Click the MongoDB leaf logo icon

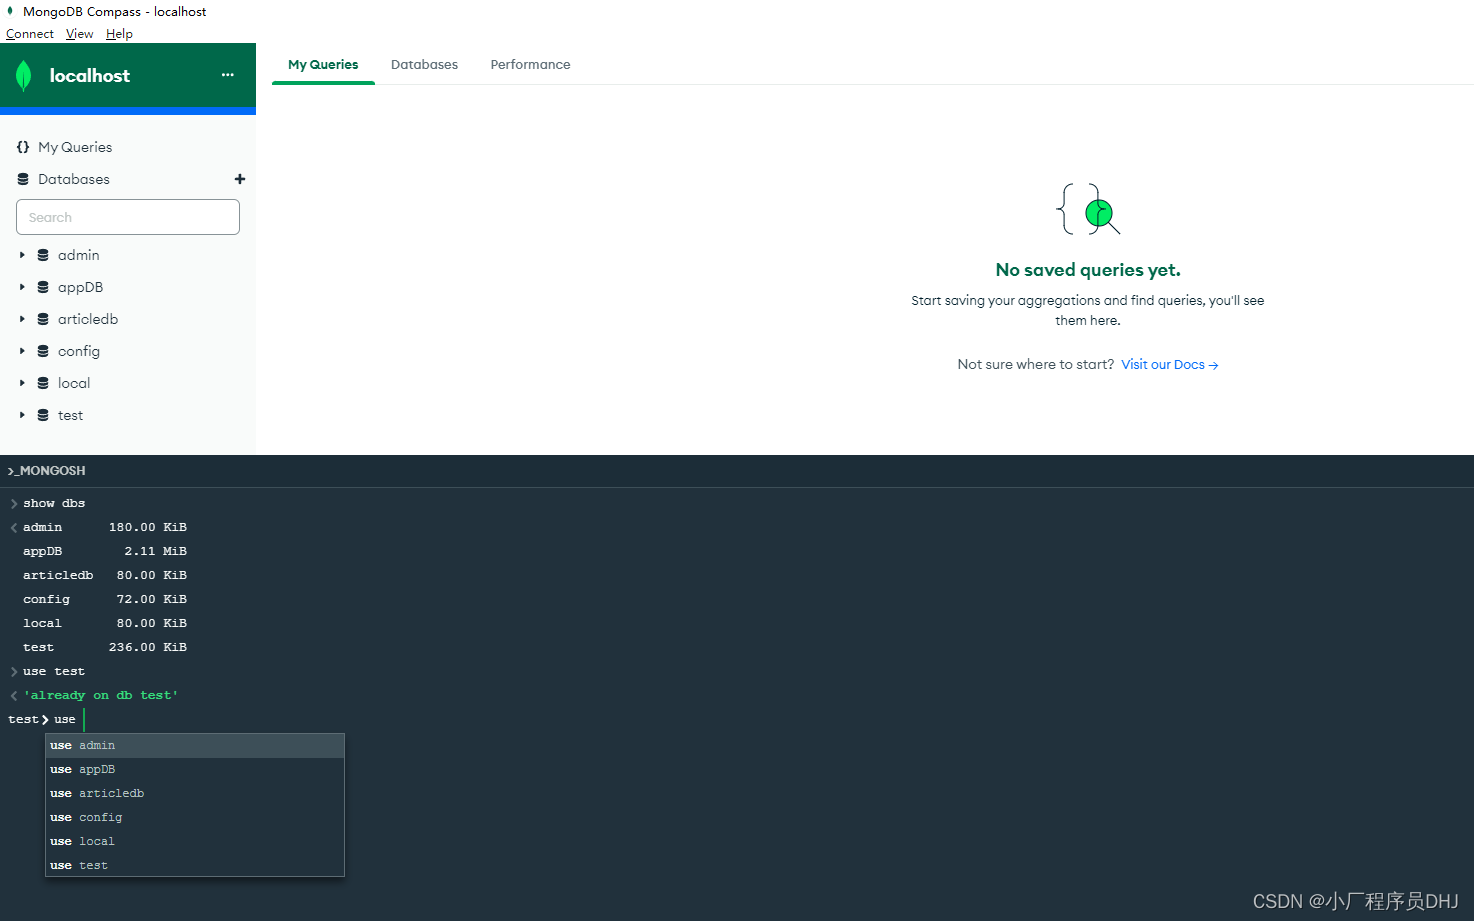point(24,76)
